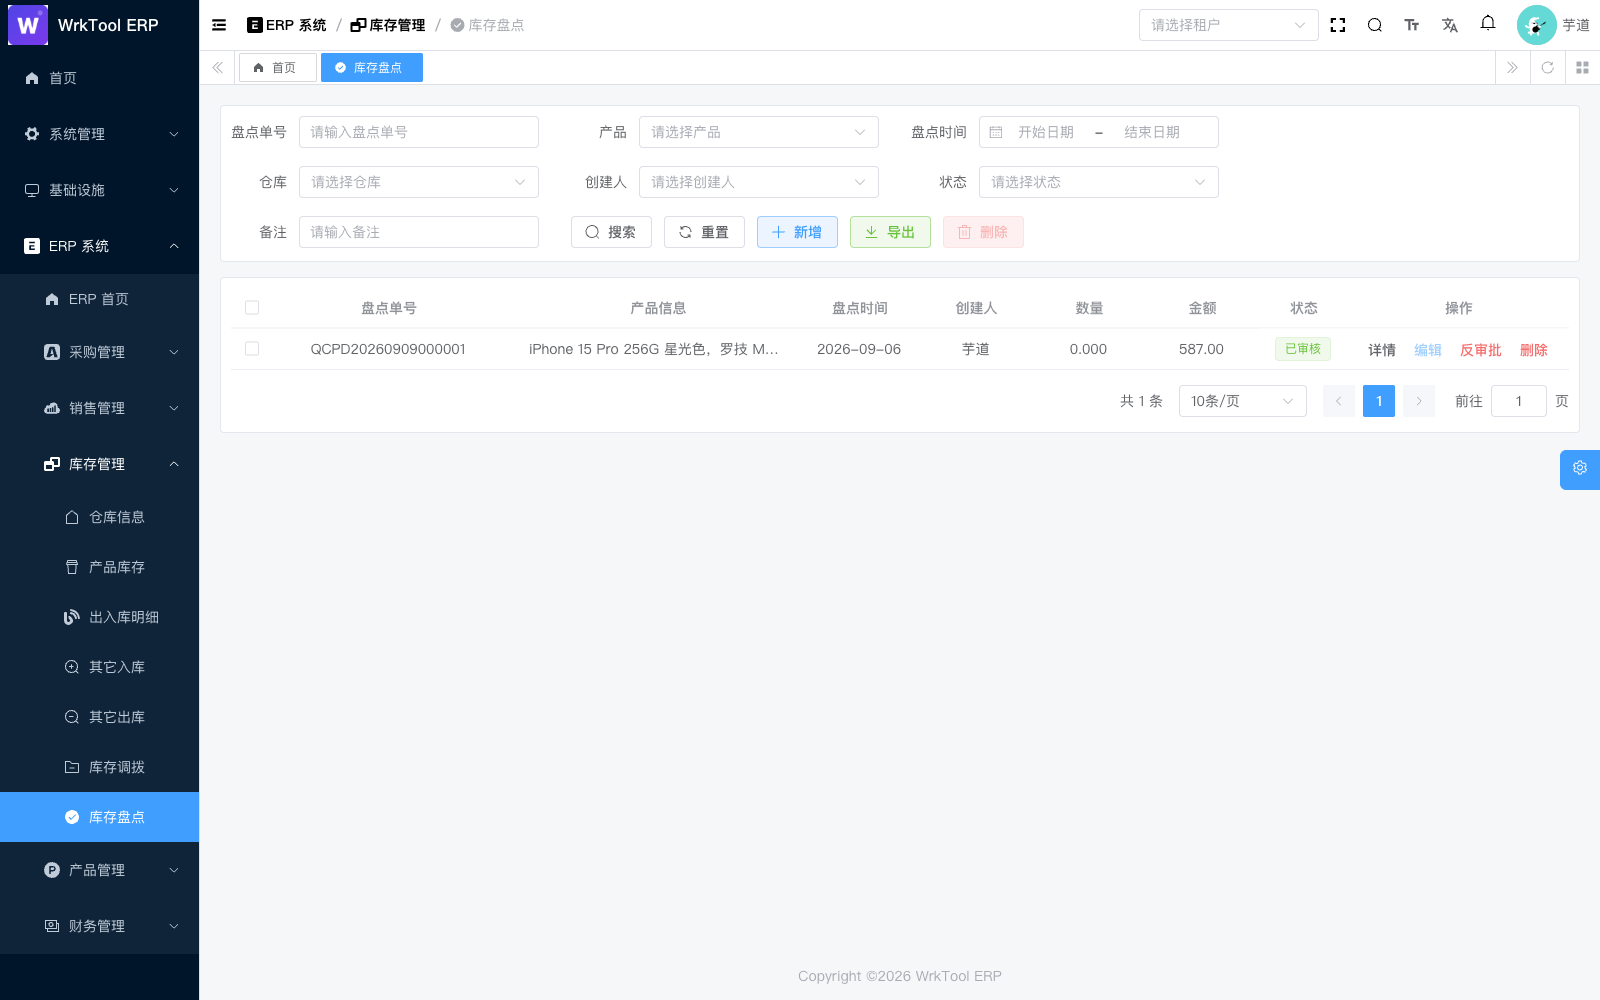Open the global search icon
This screenshot has width=1600, height=1000.
pos(1375,25)
